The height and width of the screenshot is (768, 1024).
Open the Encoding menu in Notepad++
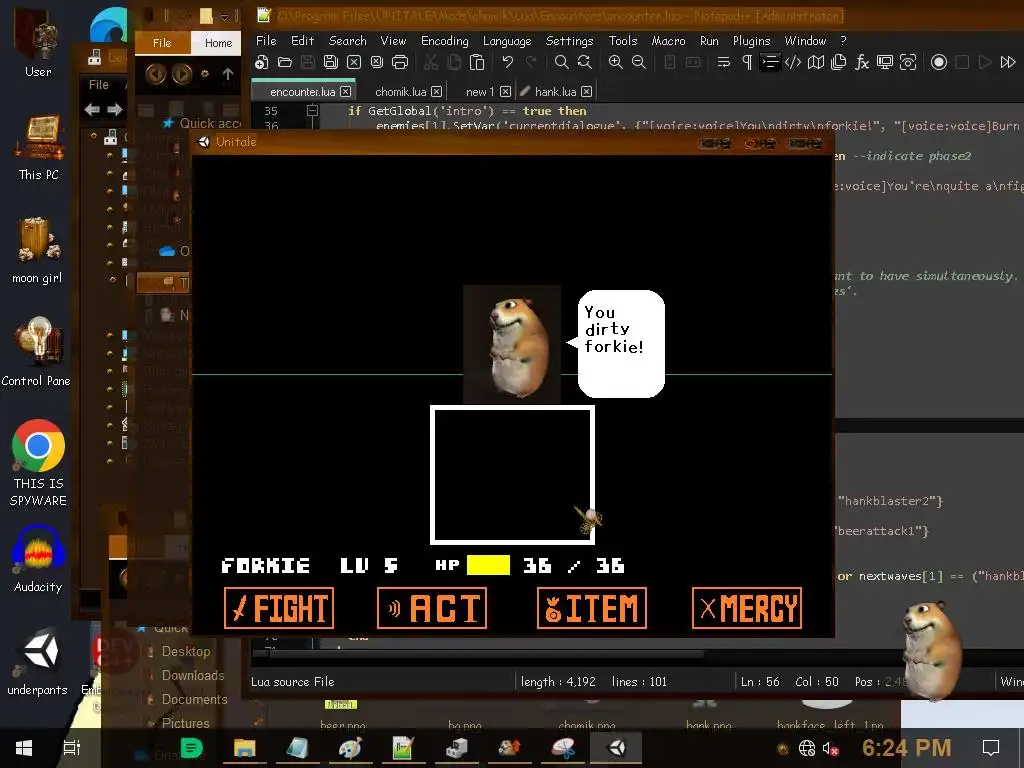click(445, 40)
